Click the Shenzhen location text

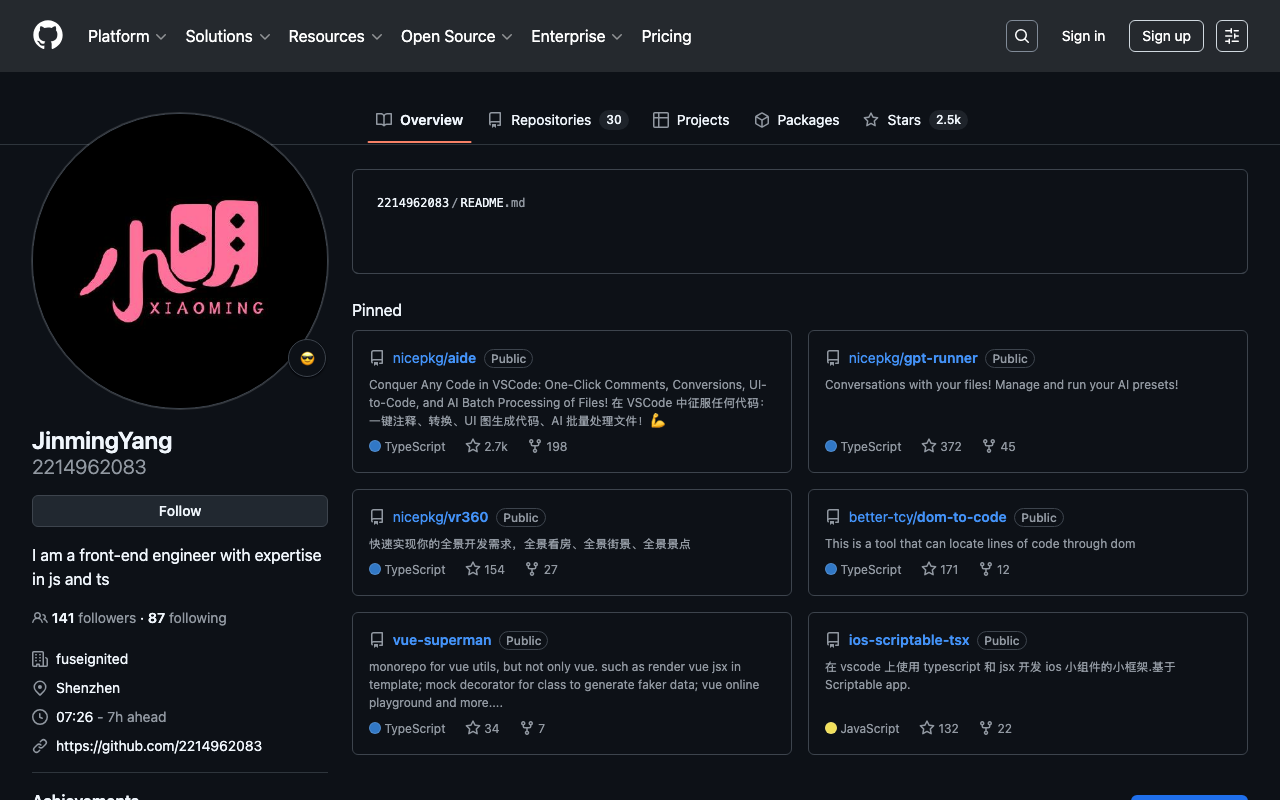(88, 688)
